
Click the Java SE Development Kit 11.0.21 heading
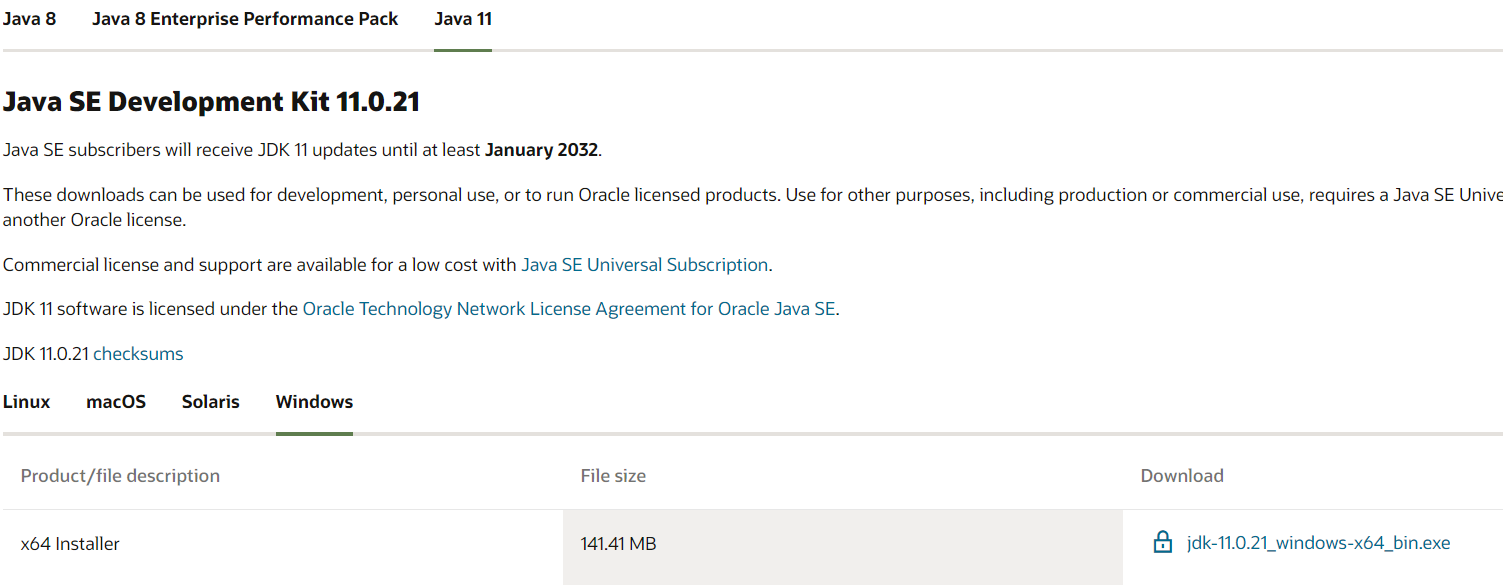click(x=211, y=102)
